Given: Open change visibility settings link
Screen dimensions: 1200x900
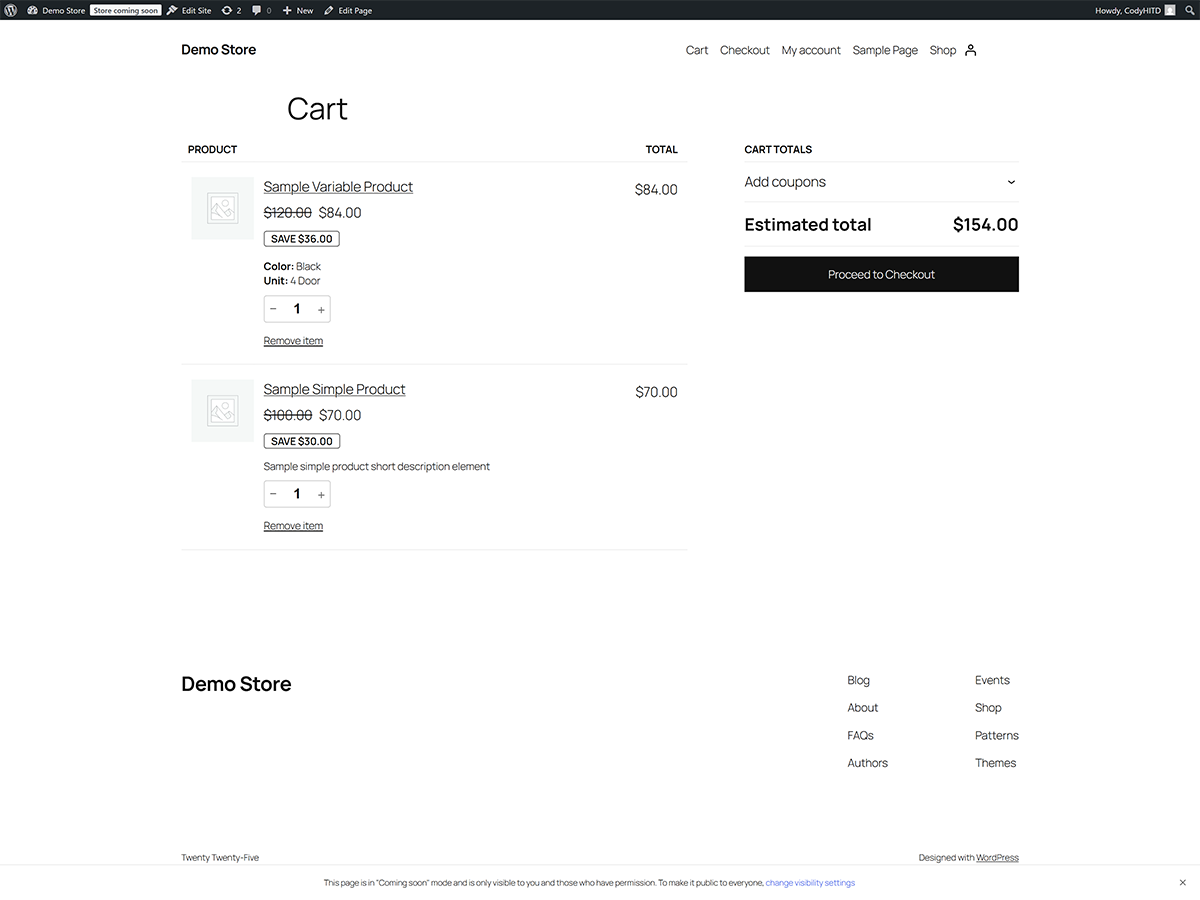Looking at the screenshot, I should click(810, 883).
